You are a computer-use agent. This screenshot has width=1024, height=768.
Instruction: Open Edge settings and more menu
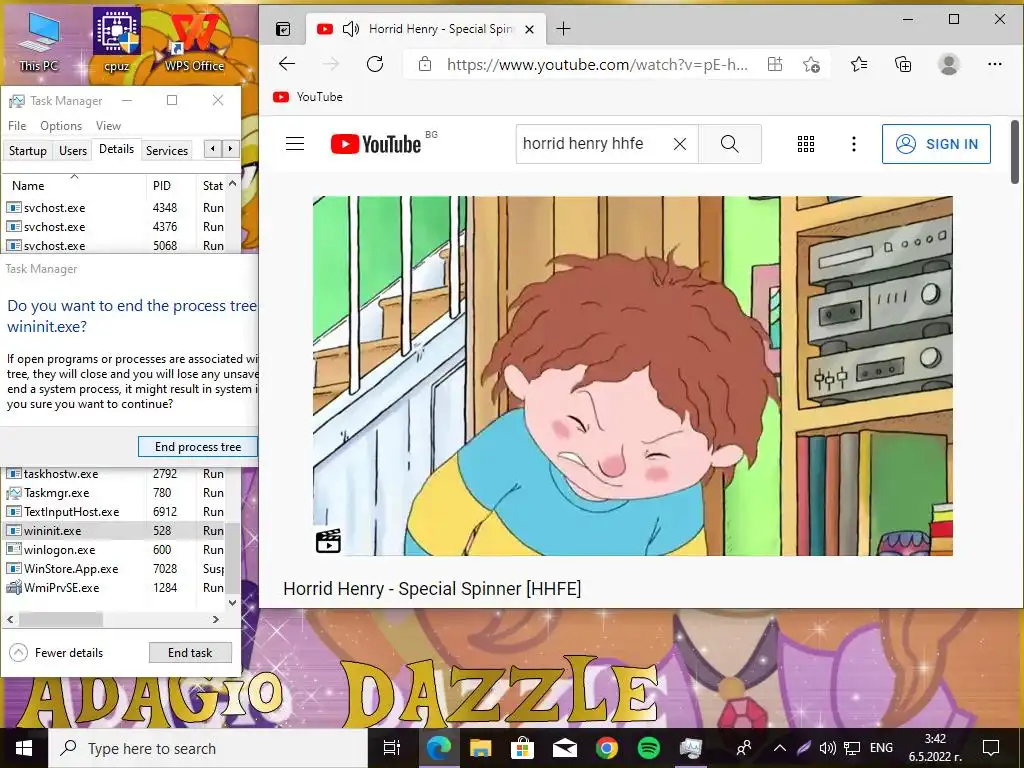(995, 64)
